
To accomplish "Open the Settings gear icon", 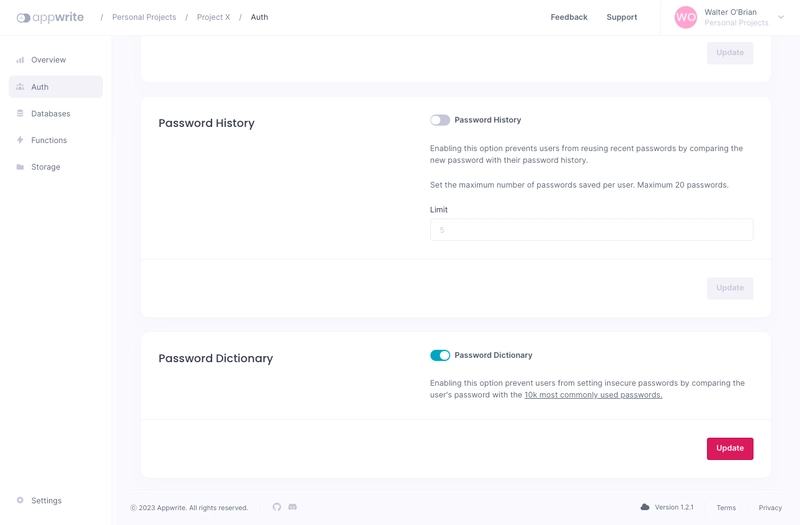I will point(20,500).
